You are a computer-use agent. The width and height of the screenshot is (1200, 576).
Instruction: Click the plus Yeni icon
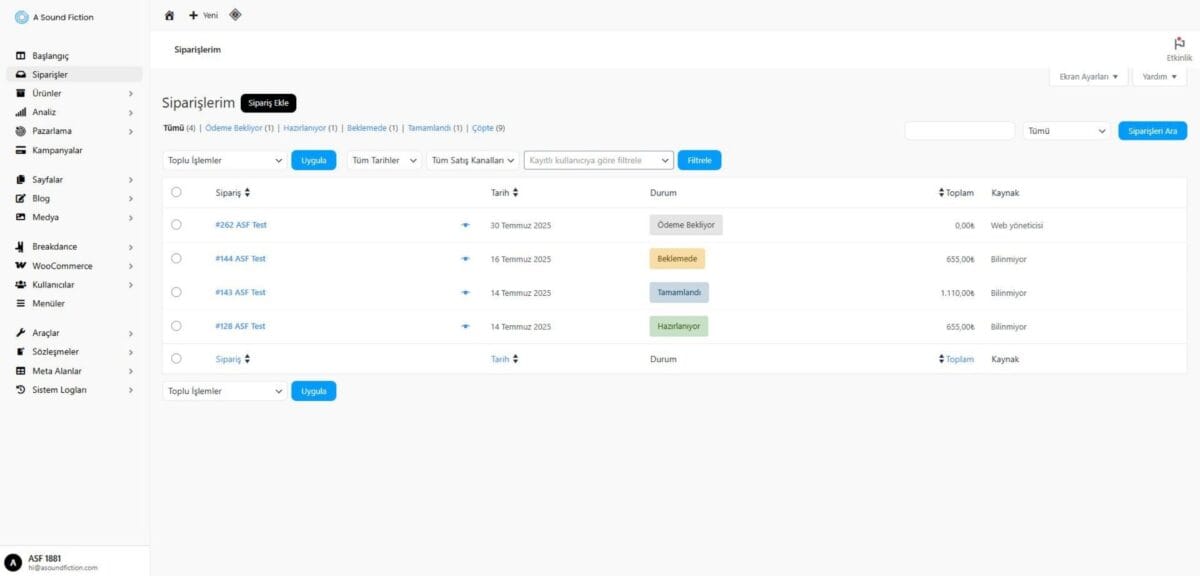point(194,15)
